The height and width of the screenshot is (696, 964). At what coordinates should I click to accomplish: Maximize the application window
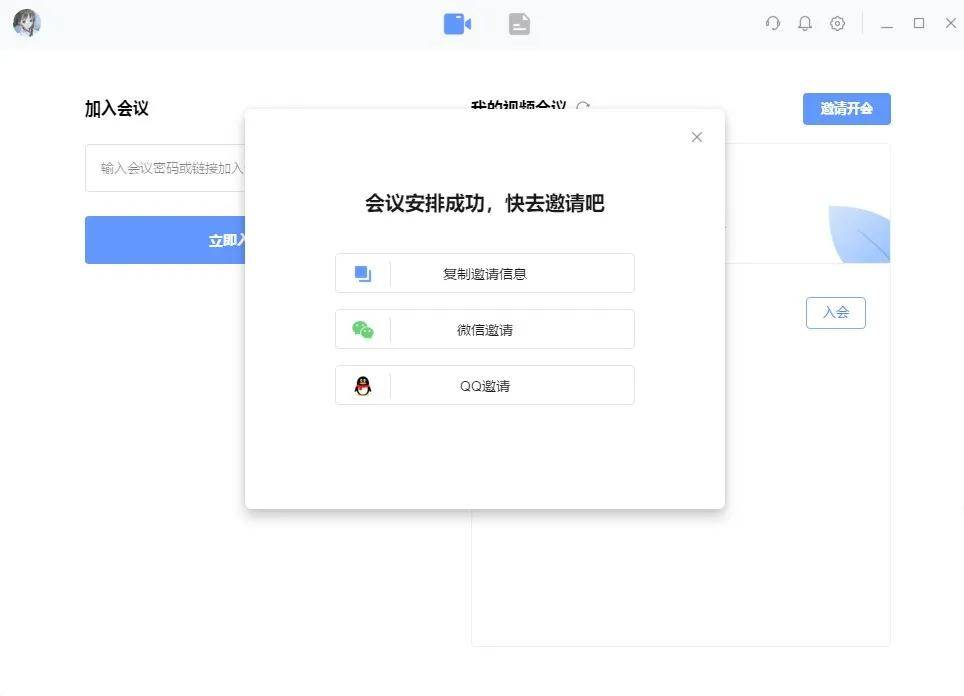click(918, 23)
